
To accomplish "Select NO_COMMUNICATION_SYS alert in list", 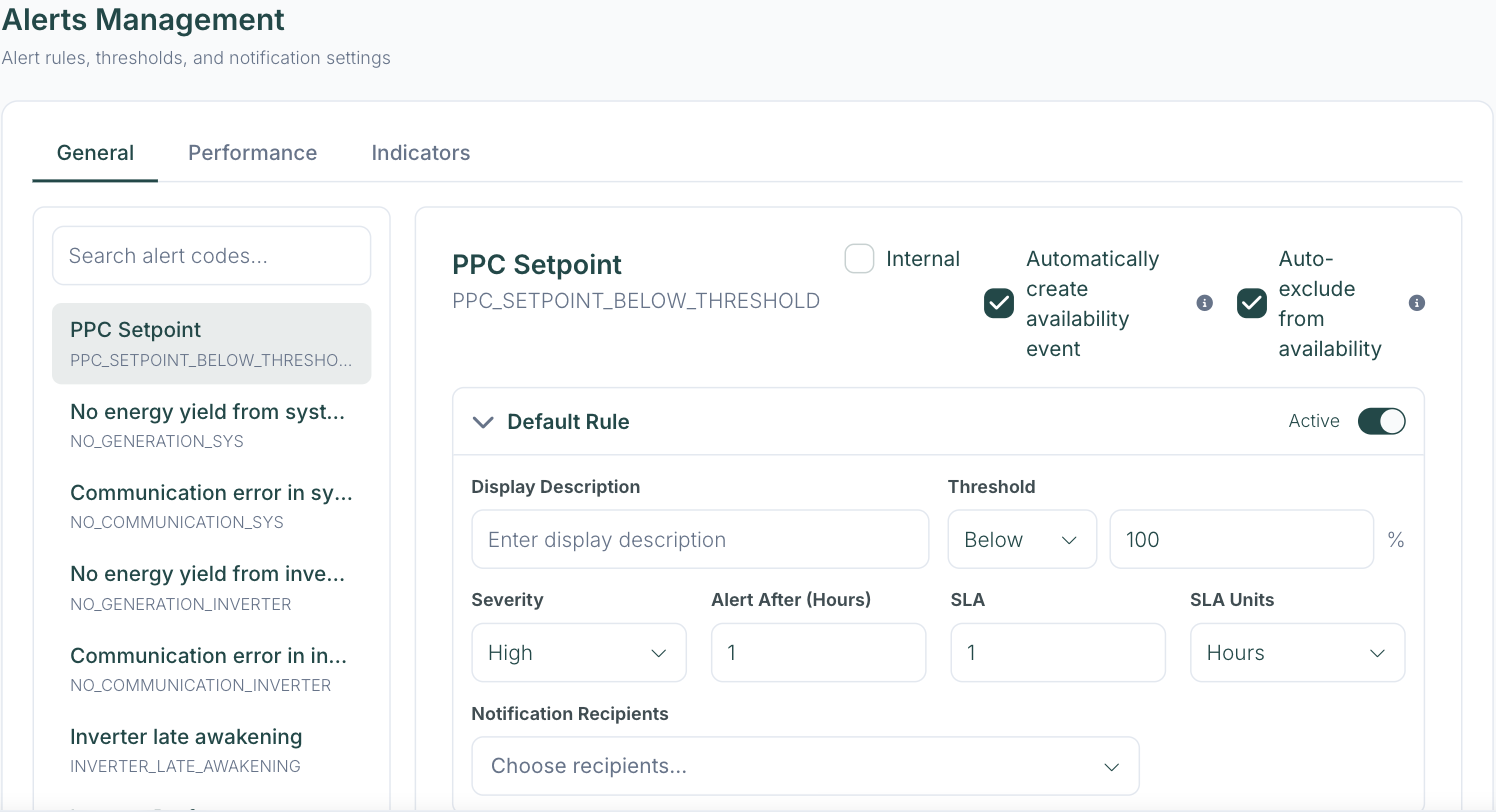I will click(212, 506).
